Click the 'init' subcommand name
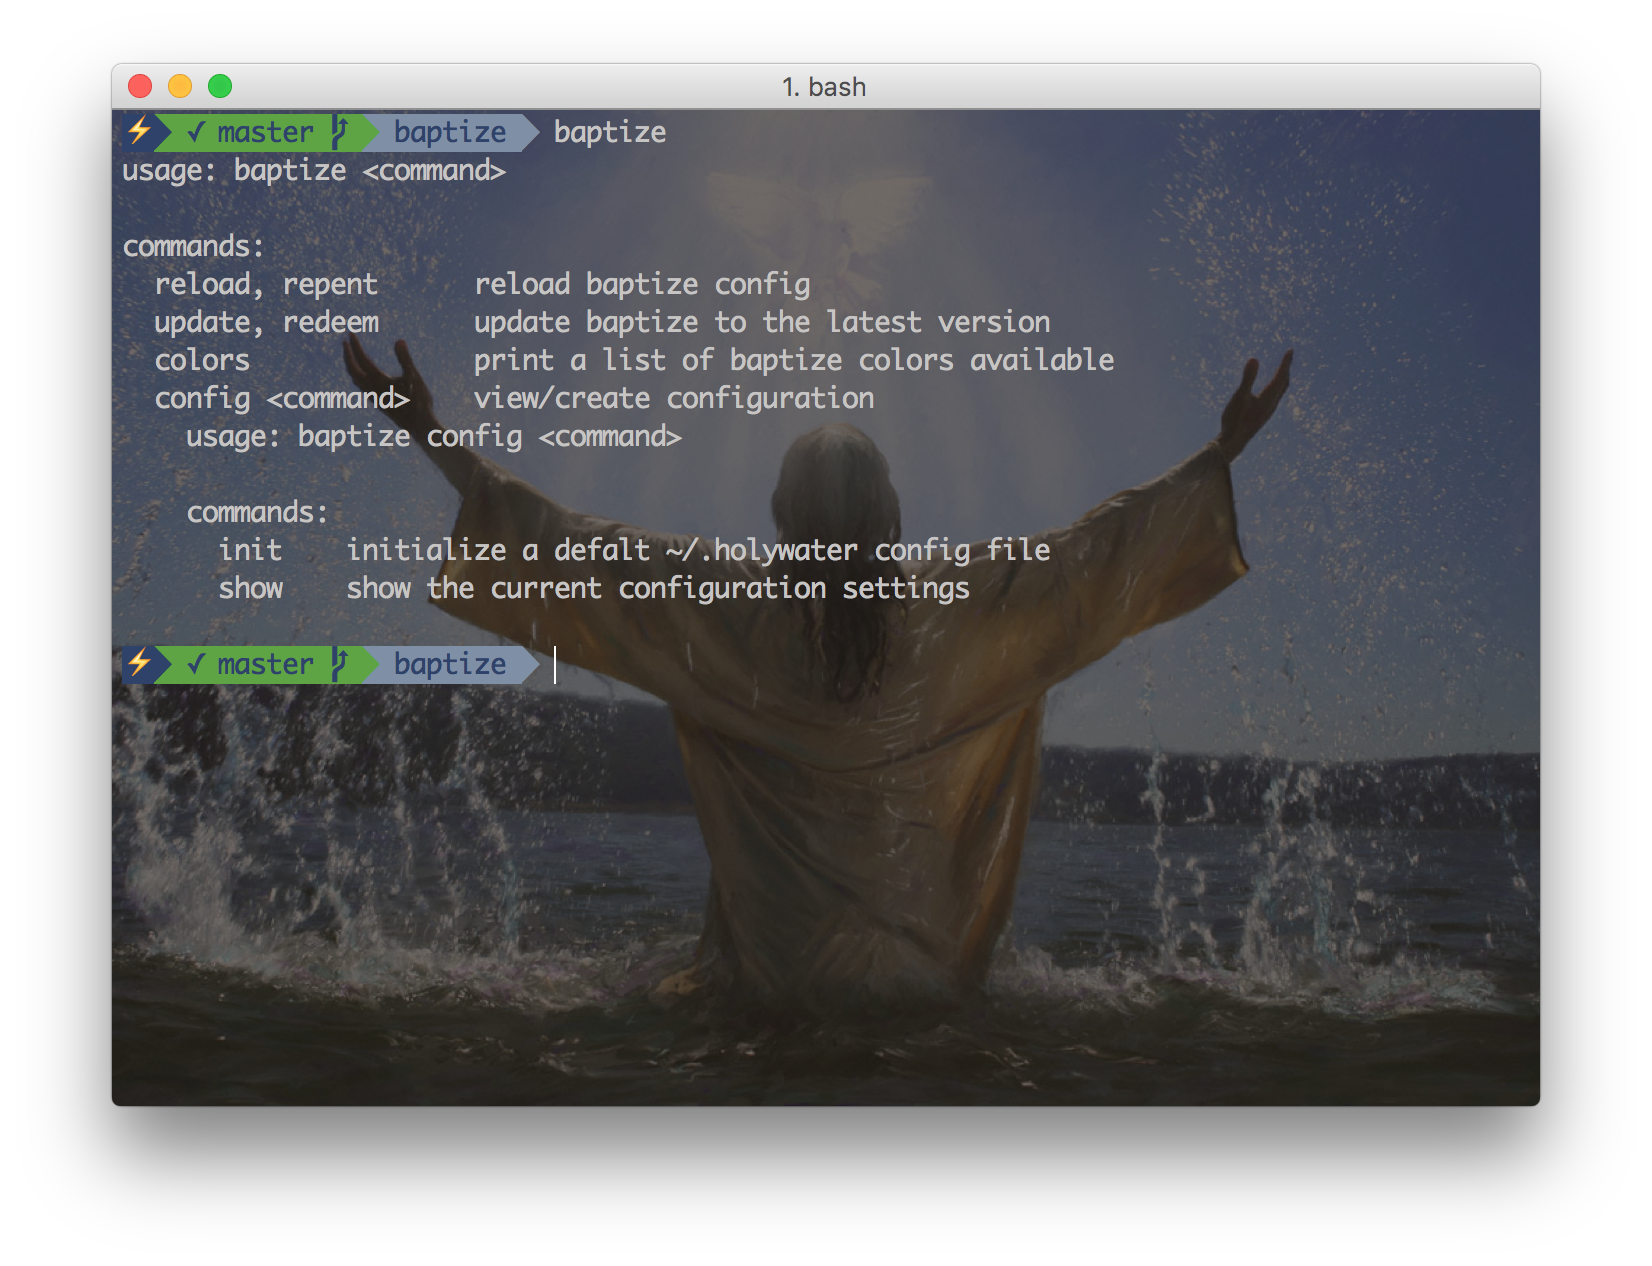This screenshot has height=1266, width=1652. [250, 550]
